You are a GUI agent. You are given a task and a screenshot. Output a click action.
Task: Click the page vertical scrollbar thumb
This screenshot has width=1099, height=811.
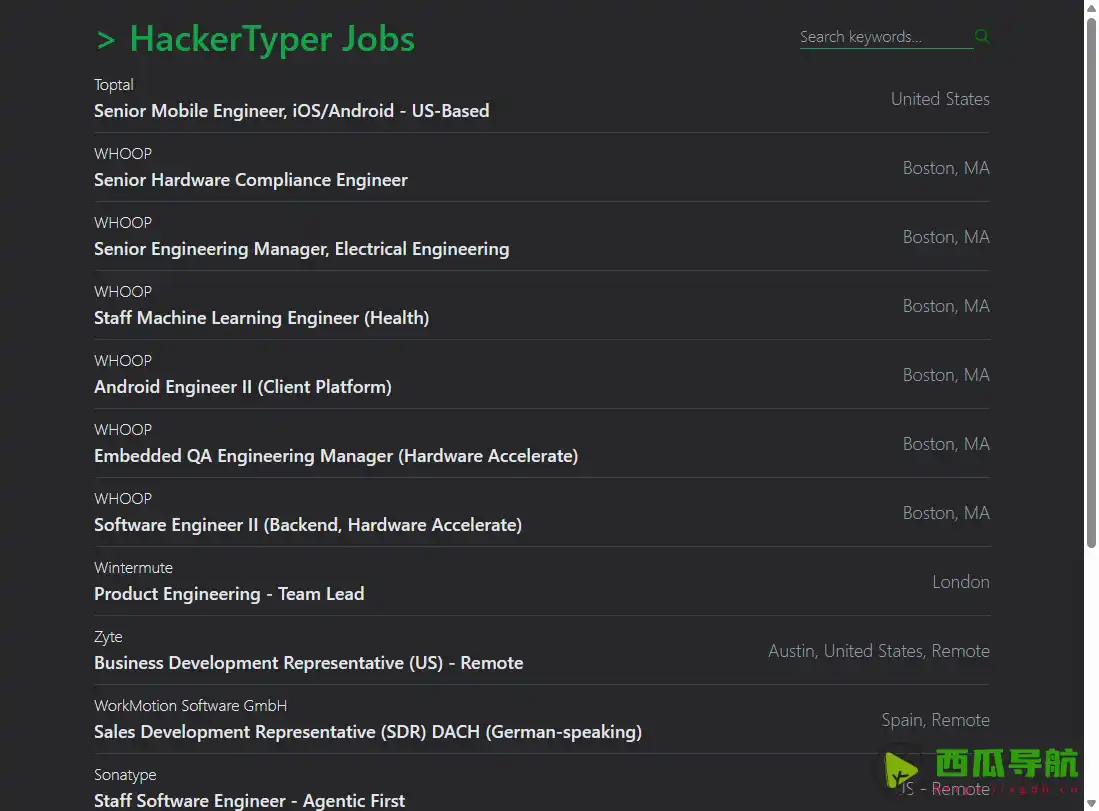coord(1091,282)
